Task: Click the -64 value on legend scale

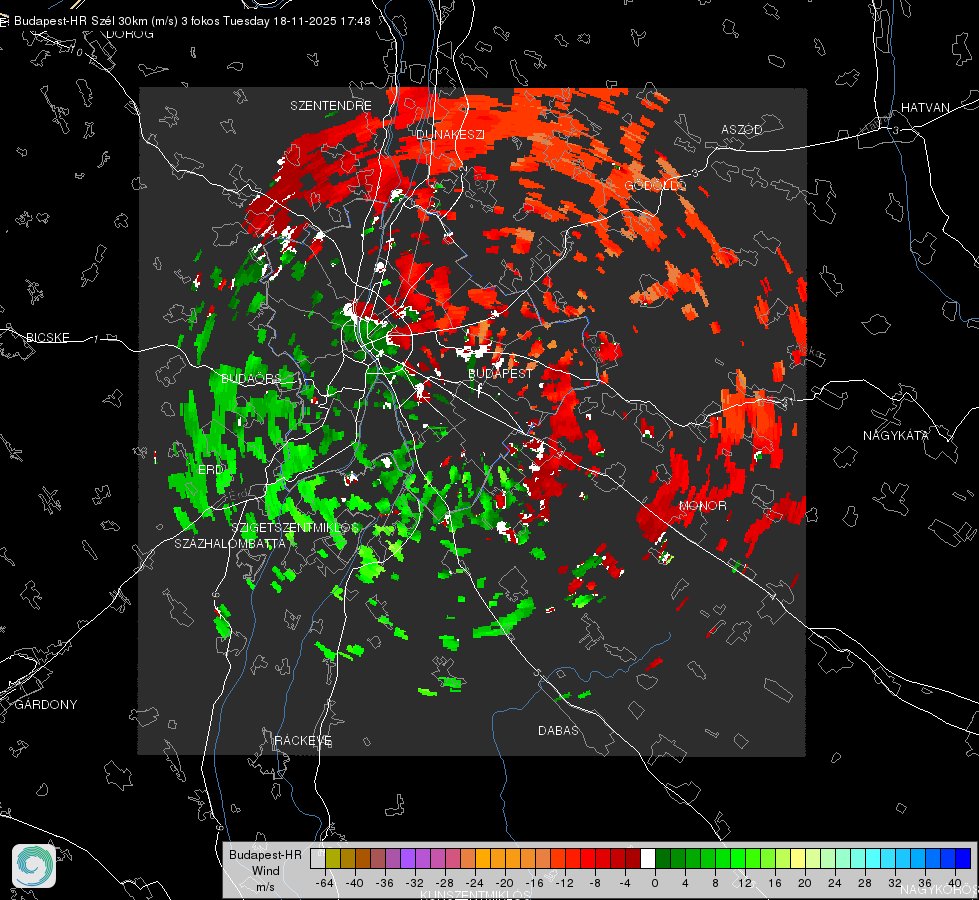Action: click(324, 883)
